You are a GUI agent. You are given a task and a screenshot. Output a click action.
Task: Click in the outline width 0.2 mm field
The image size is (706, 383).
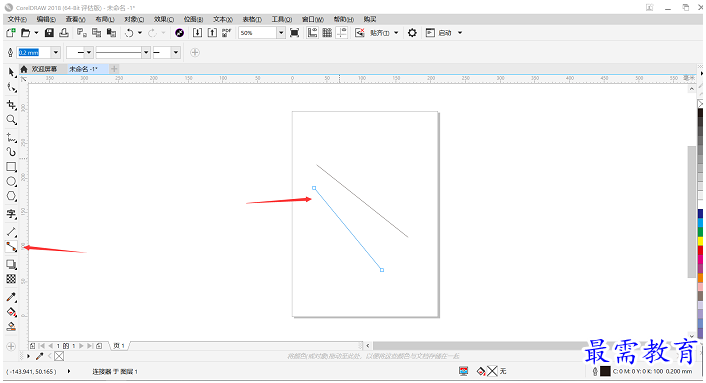(x=34, y=53)
